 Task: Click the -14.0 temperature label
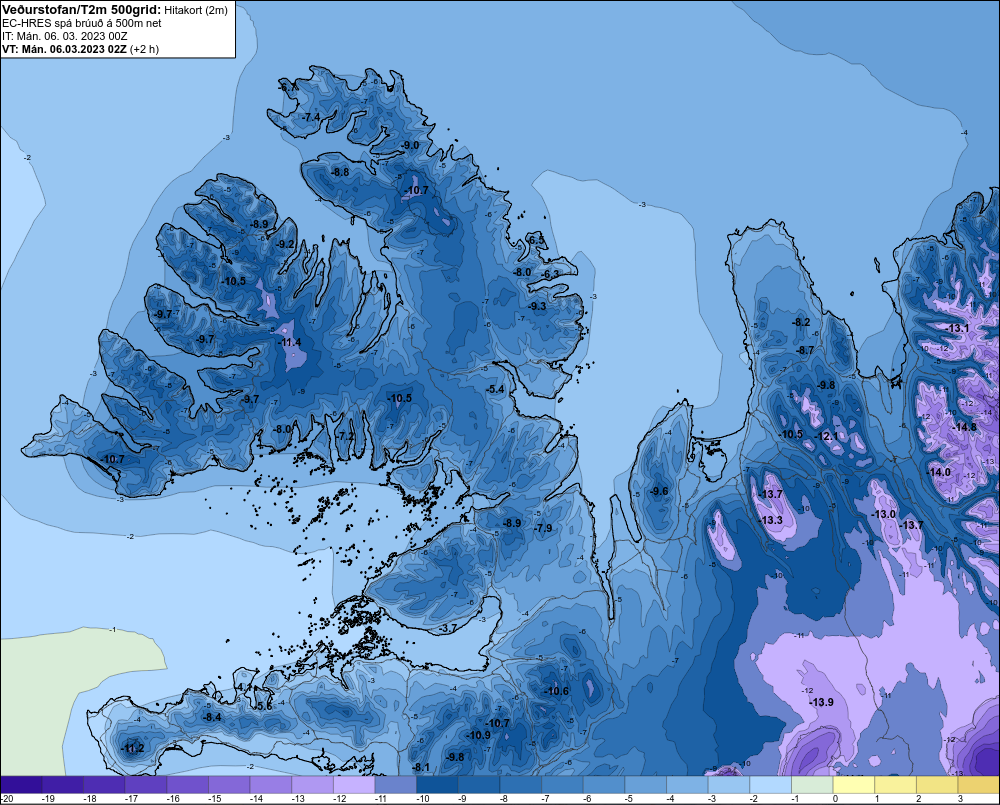939,473
